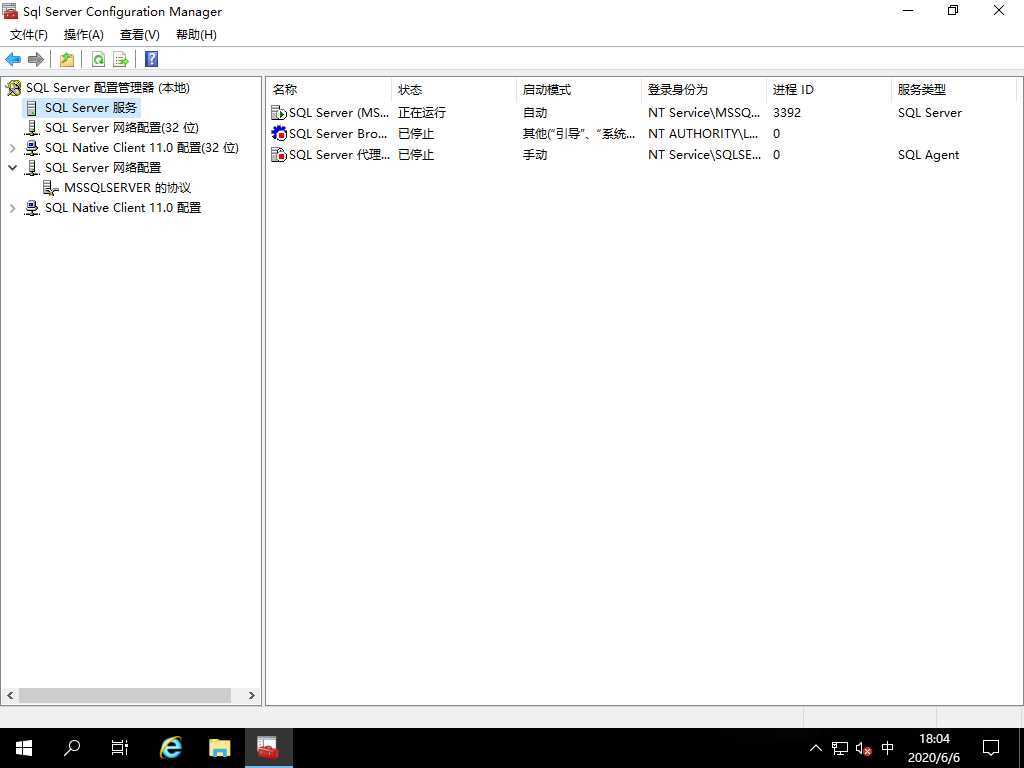Click the 自动 start mode cell
Image resolution: width=1024 pixels, height=768 pixels.
(535, 113)
